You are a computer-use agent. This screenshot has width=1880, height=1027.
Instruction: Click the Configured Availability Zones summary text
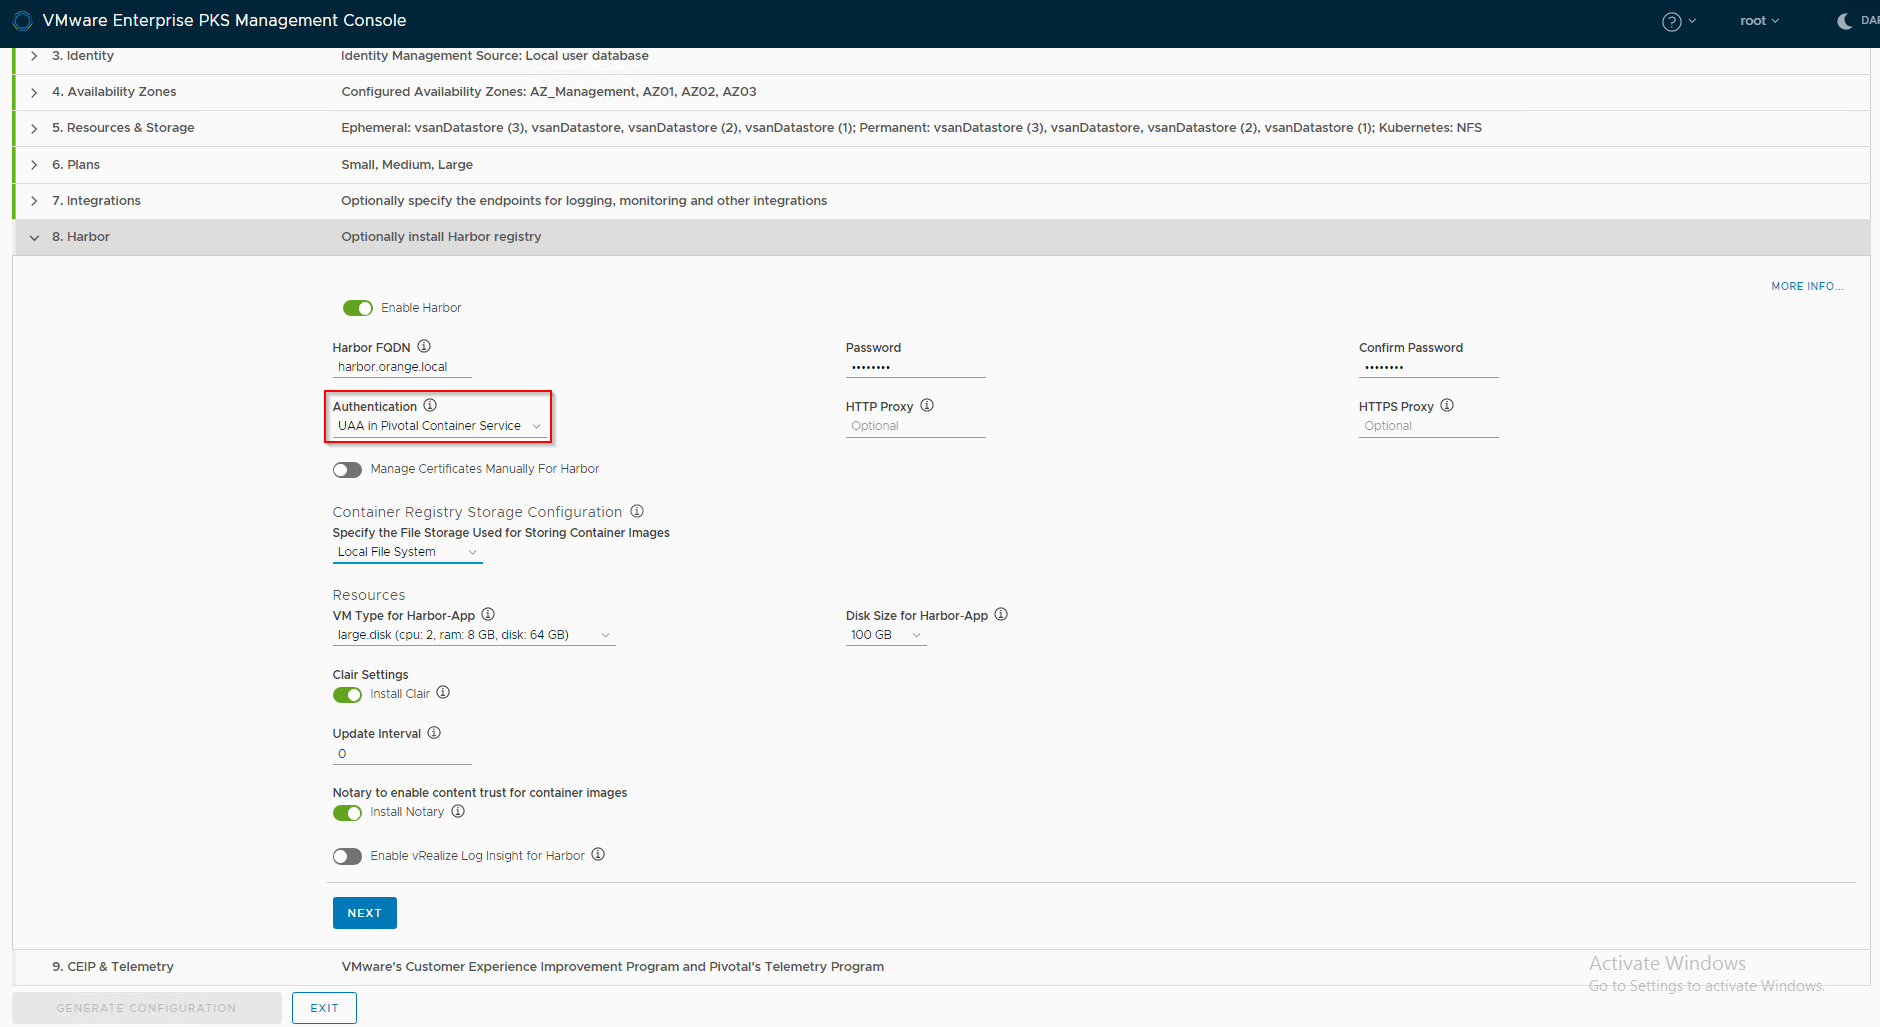pos(549,92)
